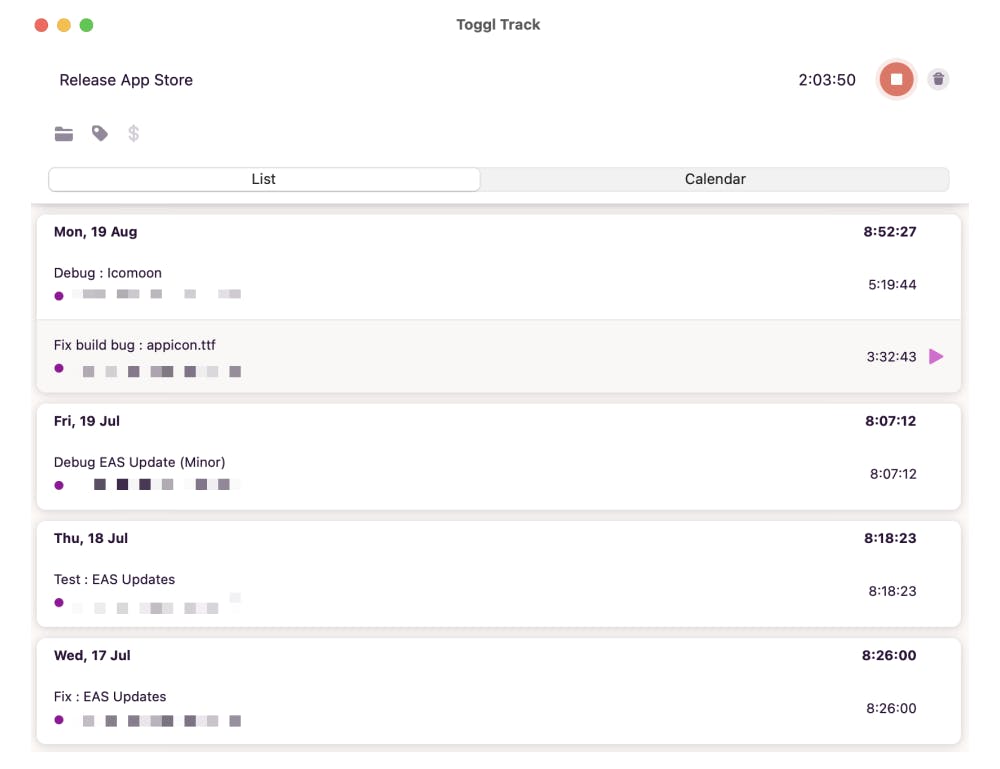Open the project folder selector

pyautogui.click(x=64, y=134)
